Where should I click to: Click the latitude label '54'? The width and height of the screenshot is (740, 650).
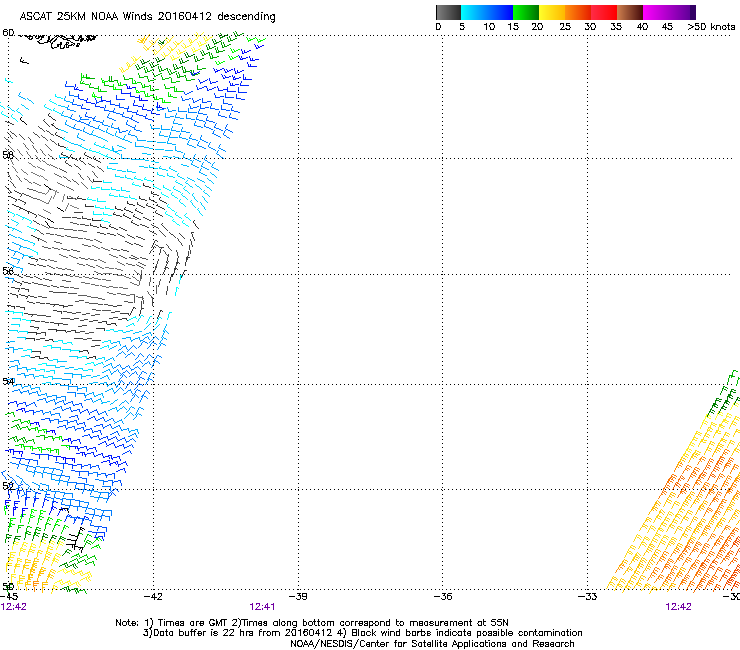(x=8, y=381)
